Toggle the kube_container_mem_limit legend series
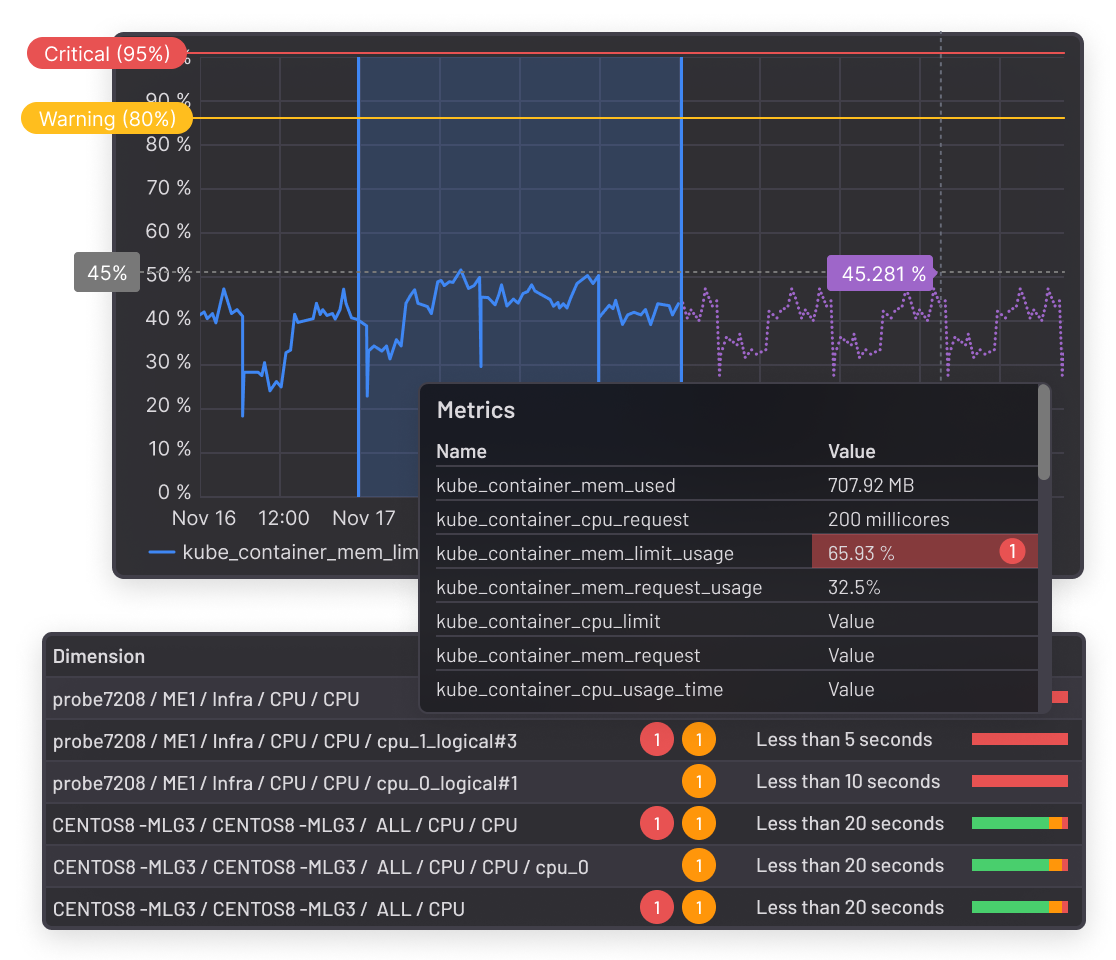This screenshot has width=1116, height=960. coord(290,552)
